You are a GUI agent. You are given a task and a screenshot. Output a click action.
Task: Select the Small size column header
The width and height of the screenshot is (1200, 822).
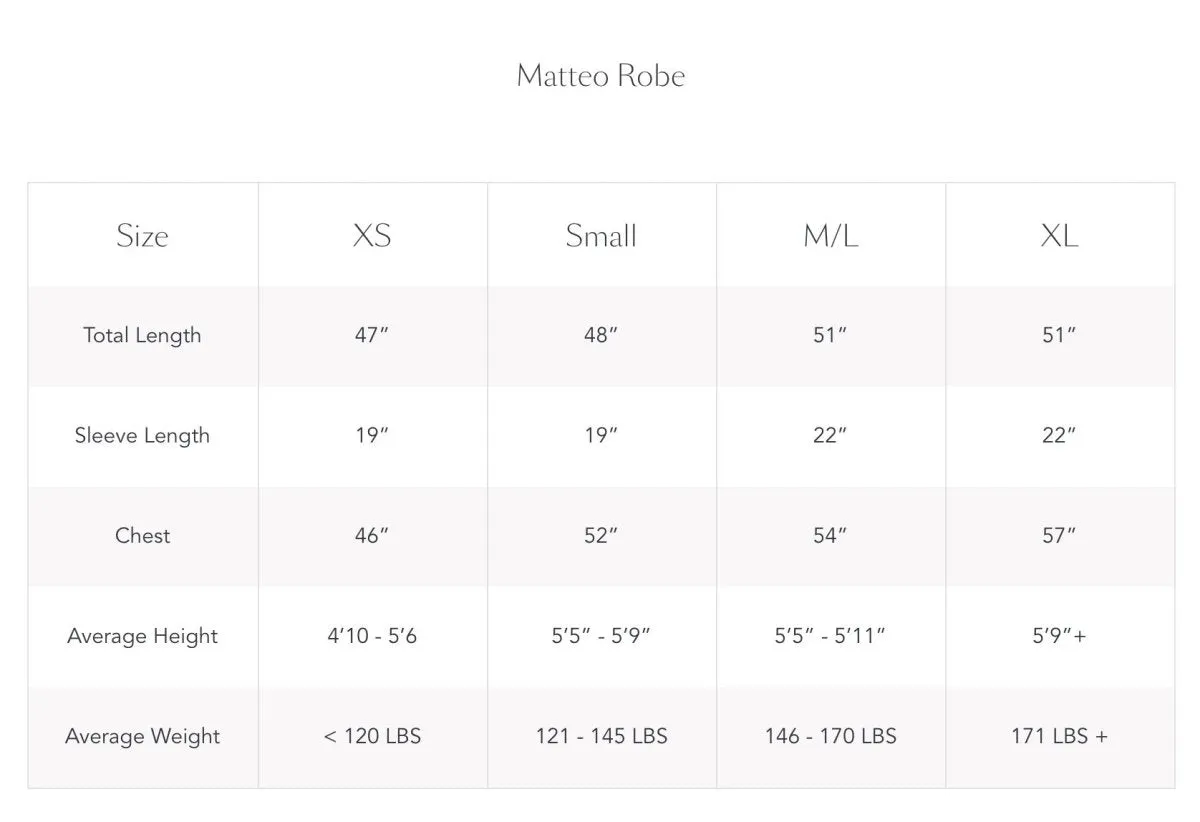click(601, 236)
